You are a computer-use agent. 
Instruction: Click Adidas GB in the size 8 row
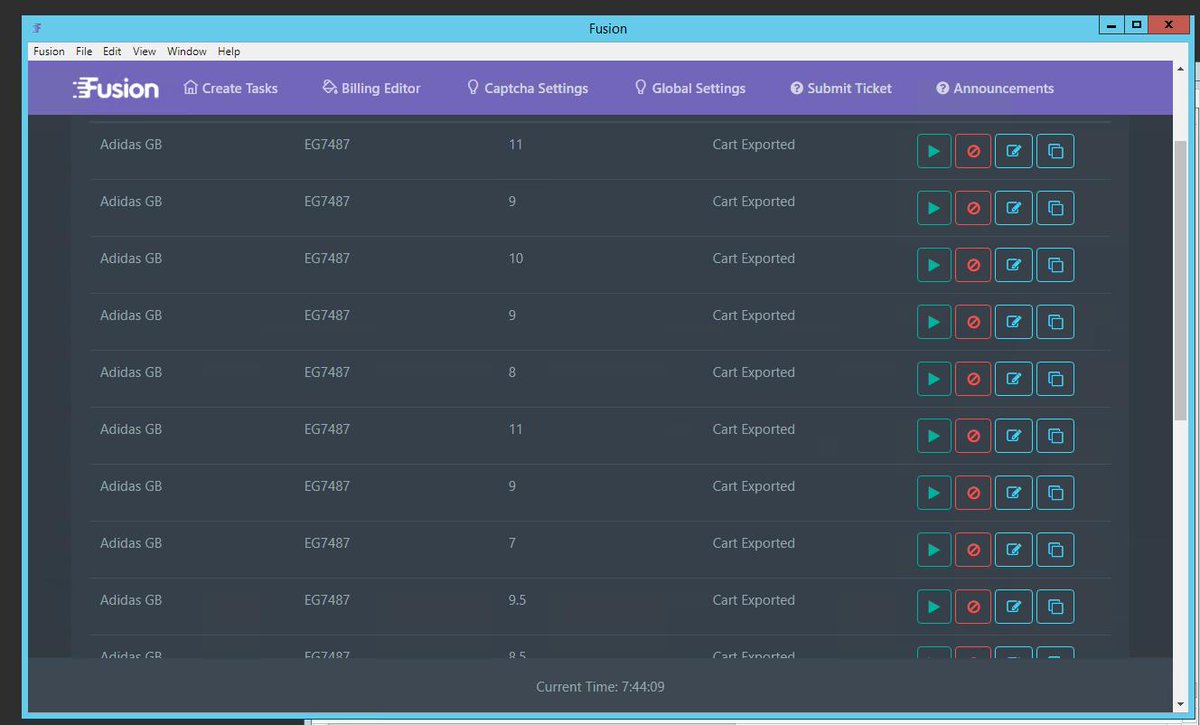(x=131, y=372)
